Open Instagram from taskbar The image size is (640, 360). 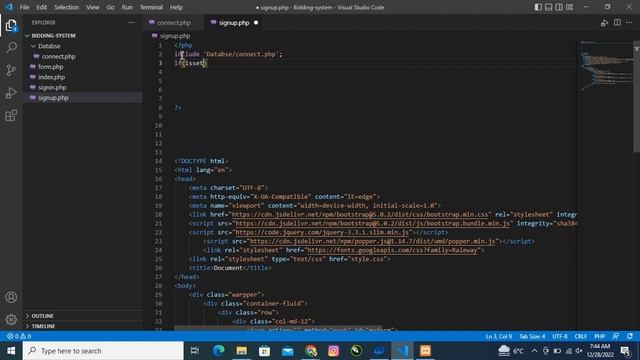click(333, 351)
